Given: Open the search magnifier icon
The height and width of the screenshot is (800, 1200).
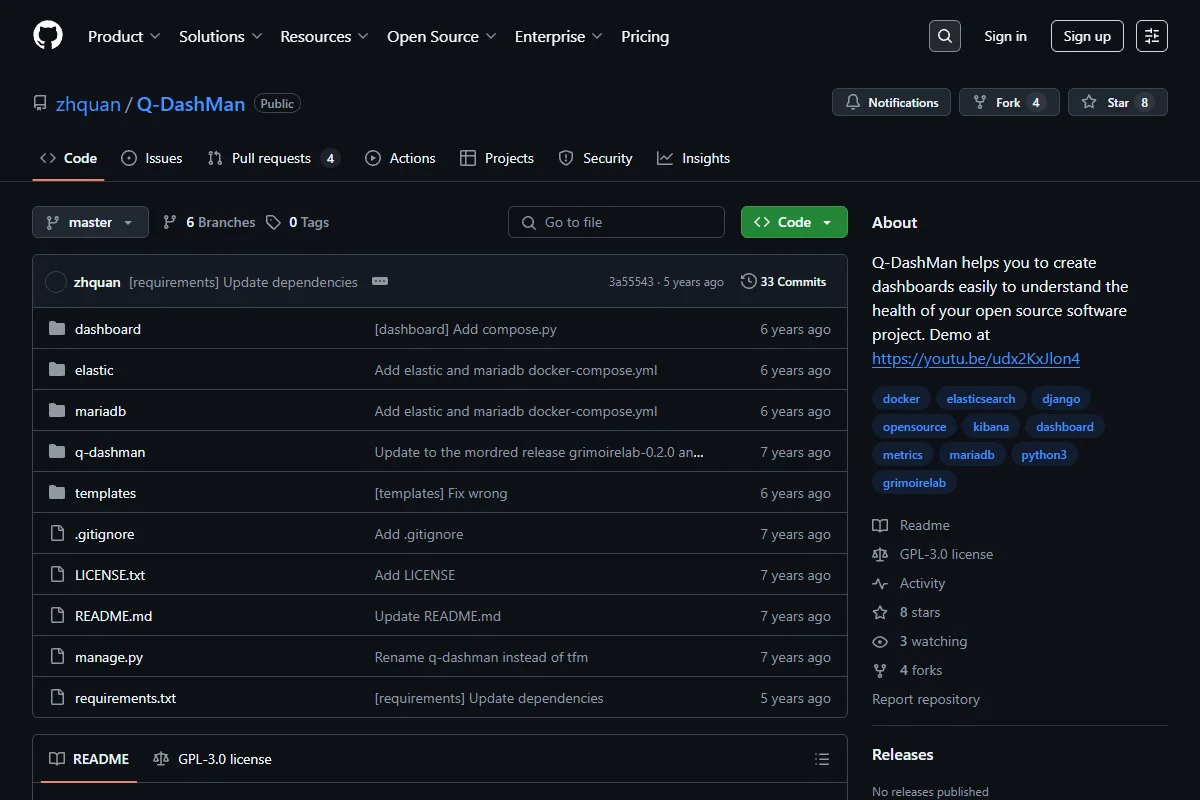Looking at the screenshot, I should [x=945, y=36].
